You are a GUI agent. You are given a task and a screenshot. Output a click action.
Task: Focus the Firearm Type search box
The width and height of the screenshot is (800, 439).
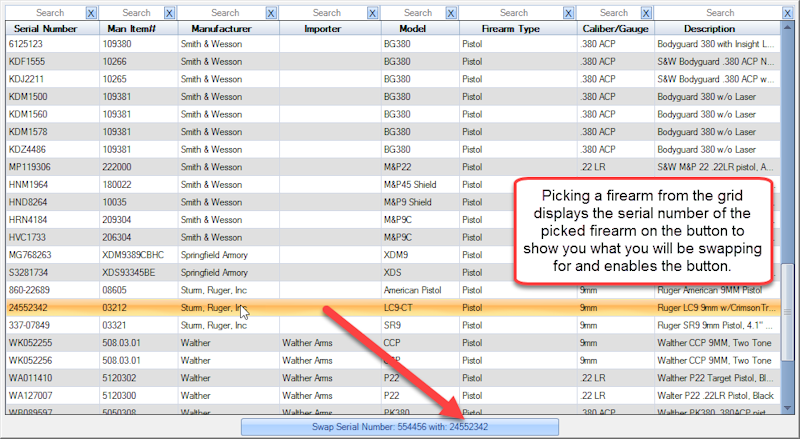[512, 13]
